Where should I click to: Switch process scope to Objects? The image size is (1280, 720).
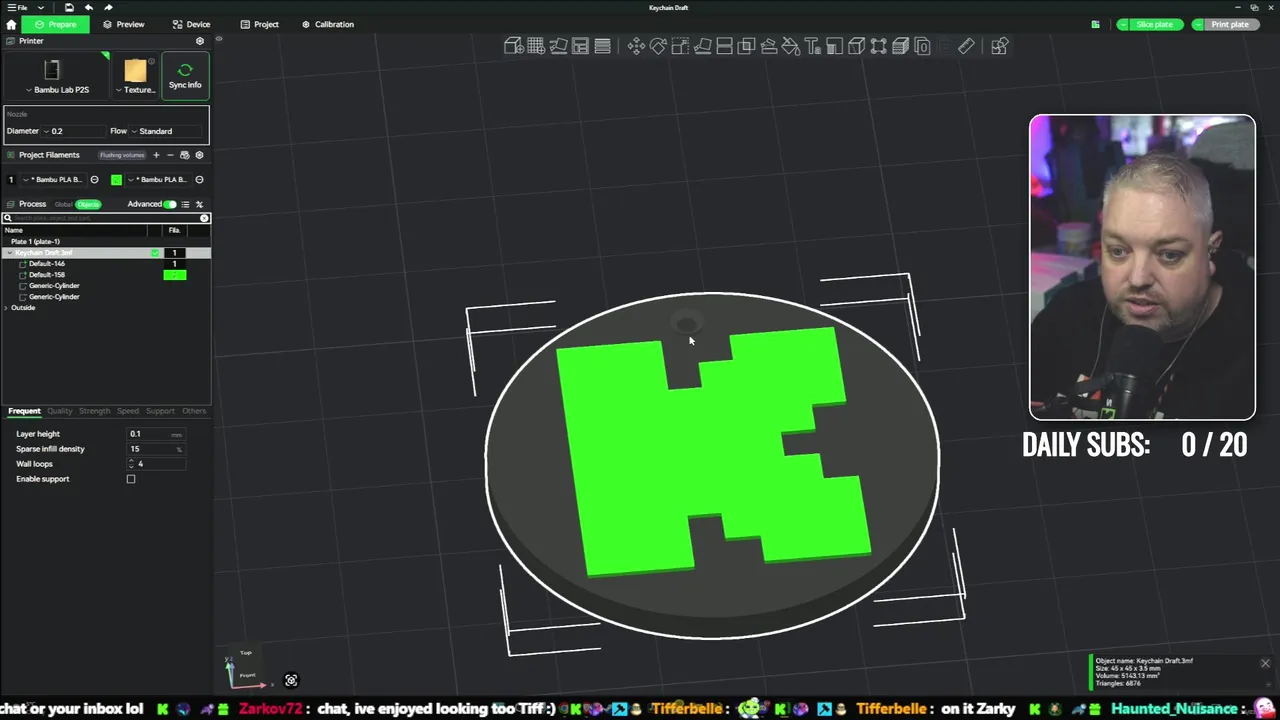pyautogui.click(x=88, y=204)
